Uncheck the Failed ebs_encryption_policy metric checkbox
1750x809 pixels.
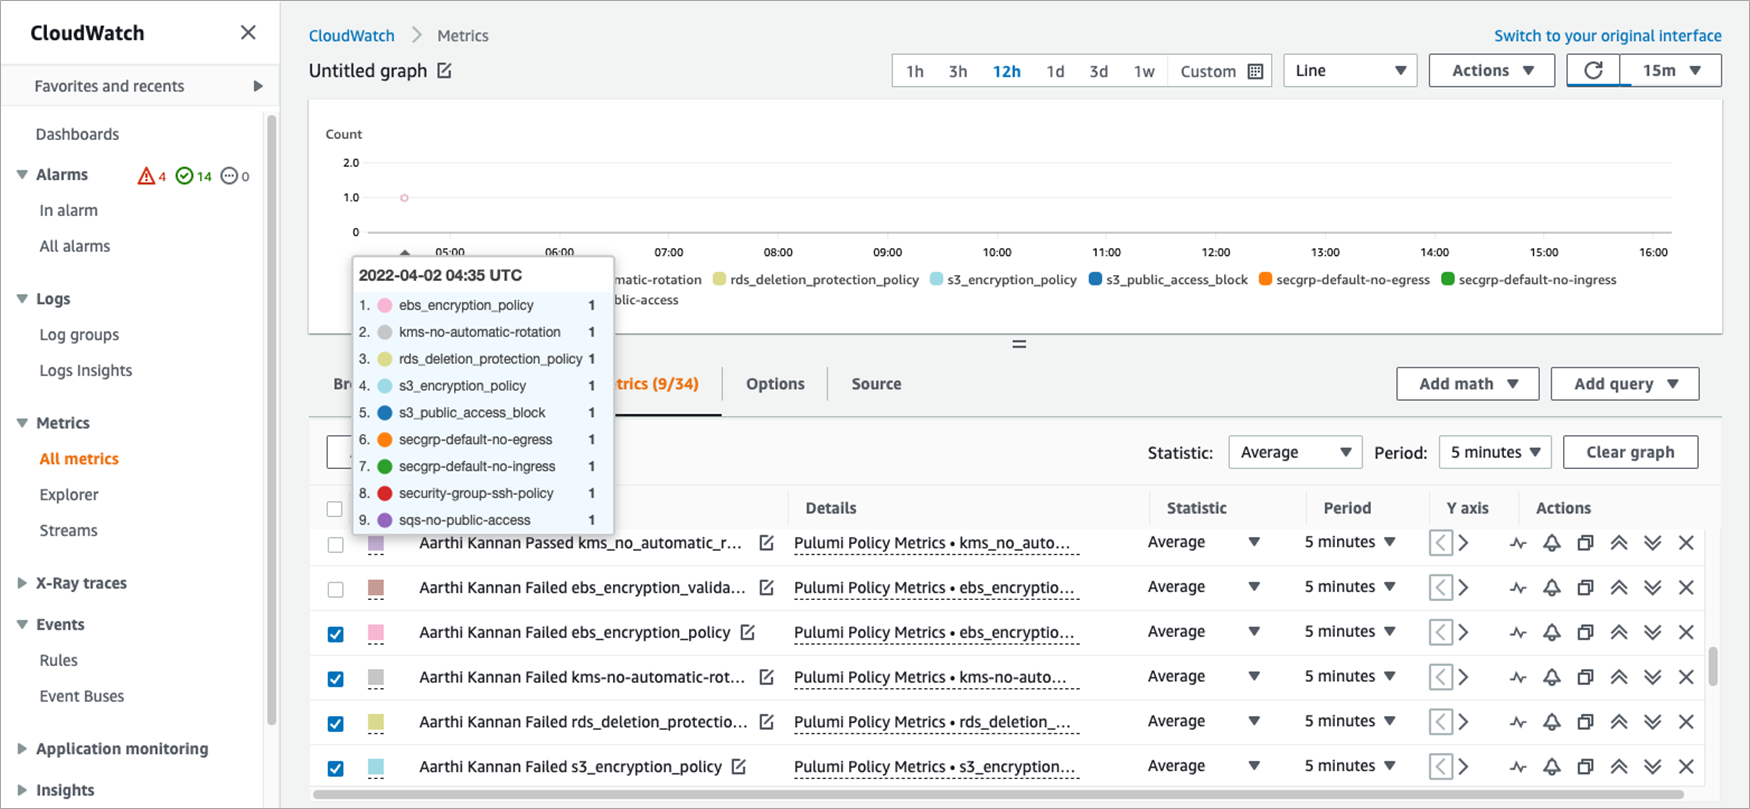[x=336, y=634]
